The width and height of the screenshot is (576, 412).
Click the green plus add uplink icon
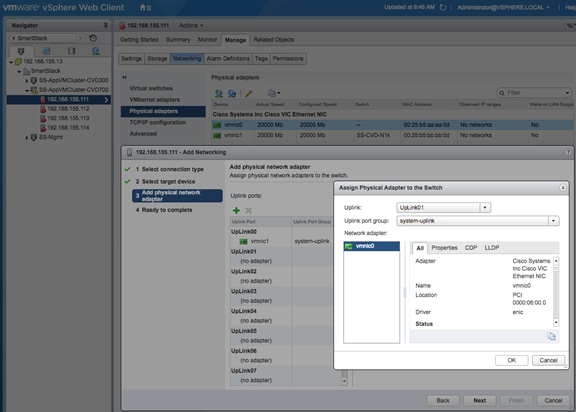click(x=236, y=210)
